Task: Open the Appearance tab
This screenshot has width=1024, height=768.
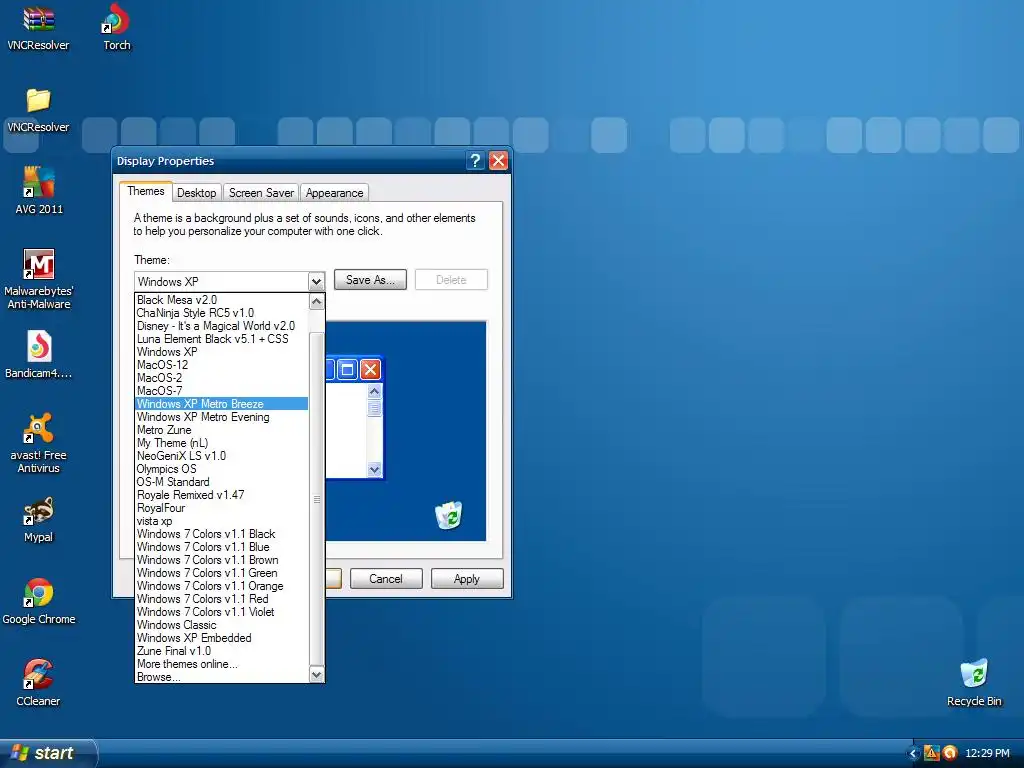Action: (334, 193)
